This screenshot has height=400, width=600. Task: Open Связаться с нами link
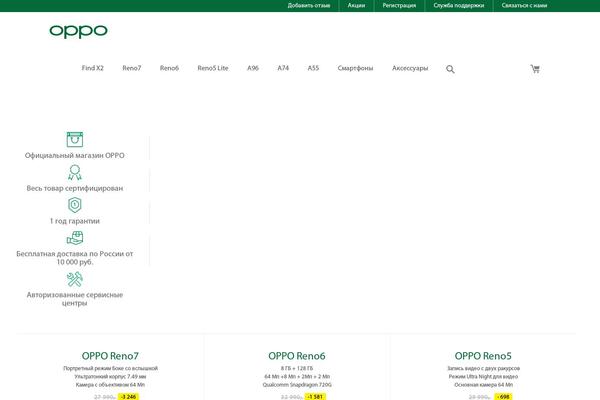pyautogui.click(x=524, y=5)
